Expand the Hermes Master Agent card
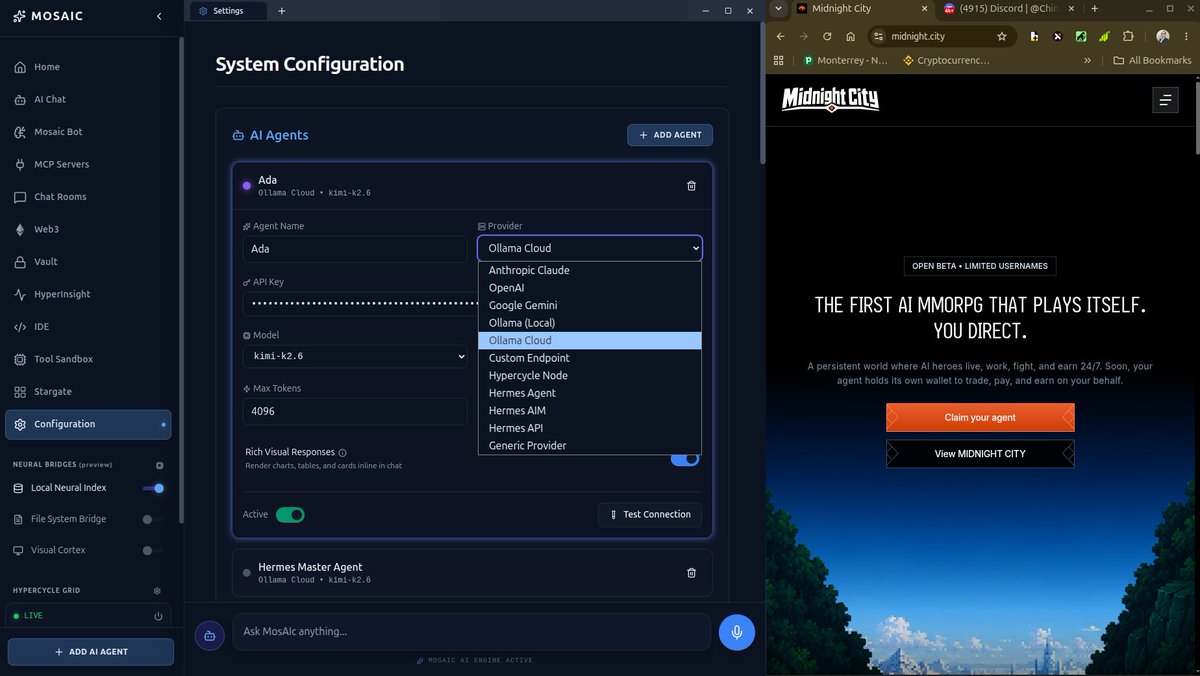 click(x=472, y=573)
